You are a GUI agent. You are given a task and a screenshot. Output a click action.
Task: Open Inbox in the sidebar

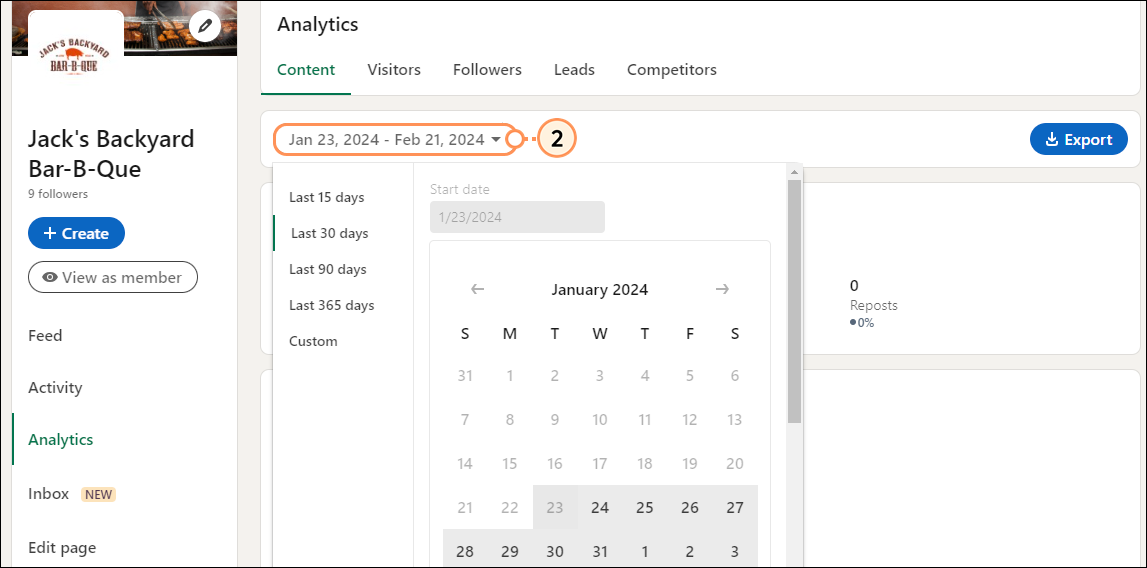click(48, 494)
